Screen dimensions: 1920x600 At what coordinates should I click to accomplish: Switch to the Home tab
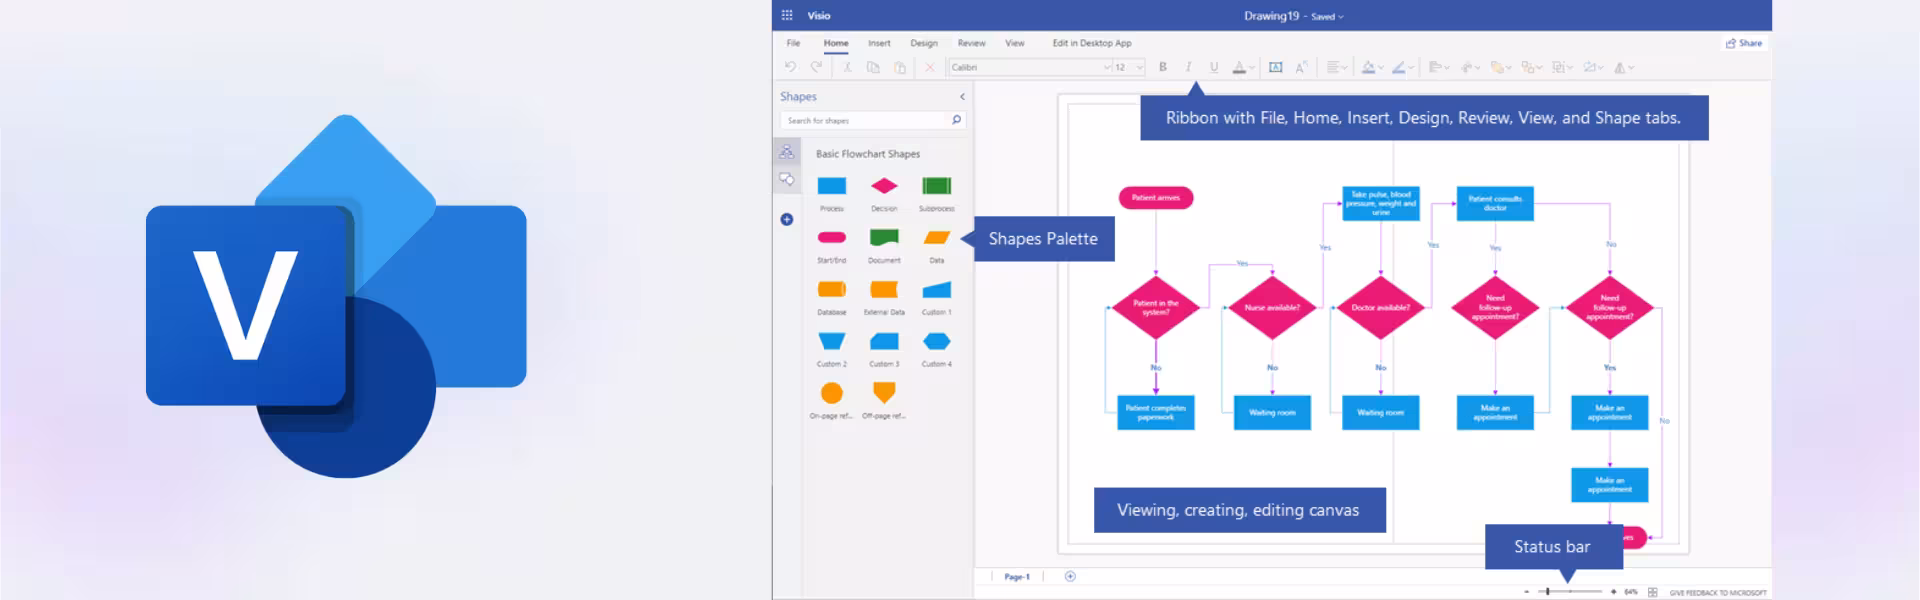pyautogui.click(x=836, y=43)
